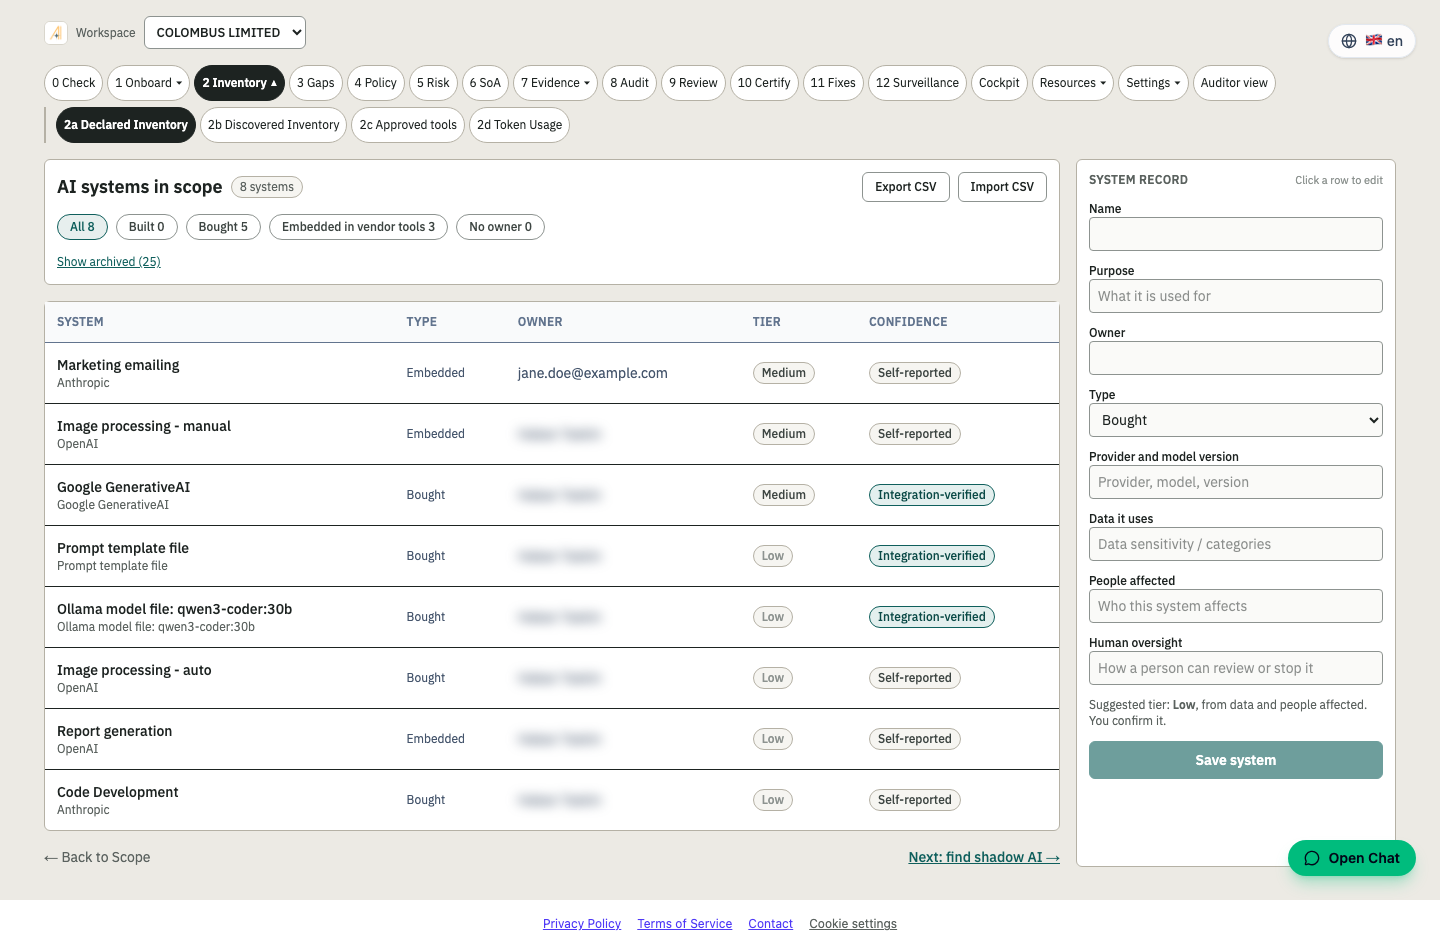
Task: Open the Workspace selector dropdown
Action: click(225, 33)
